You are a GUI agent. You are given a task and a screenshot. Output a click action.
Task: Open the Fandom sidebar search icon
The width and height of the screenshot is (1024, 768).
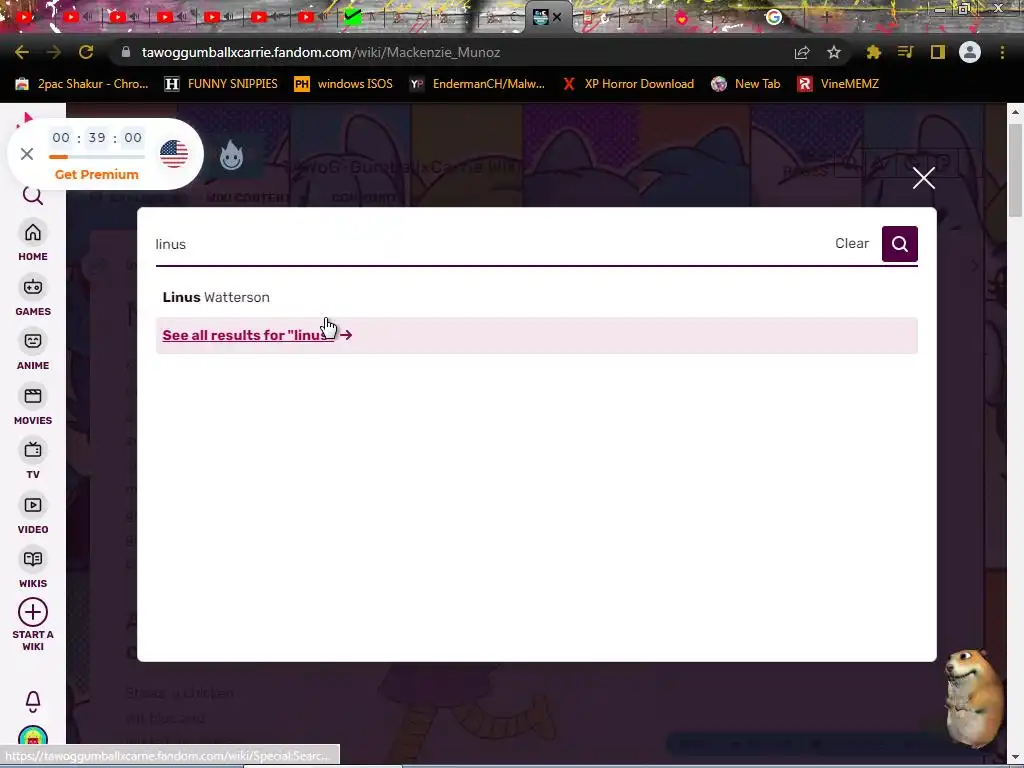click(33, 195)
